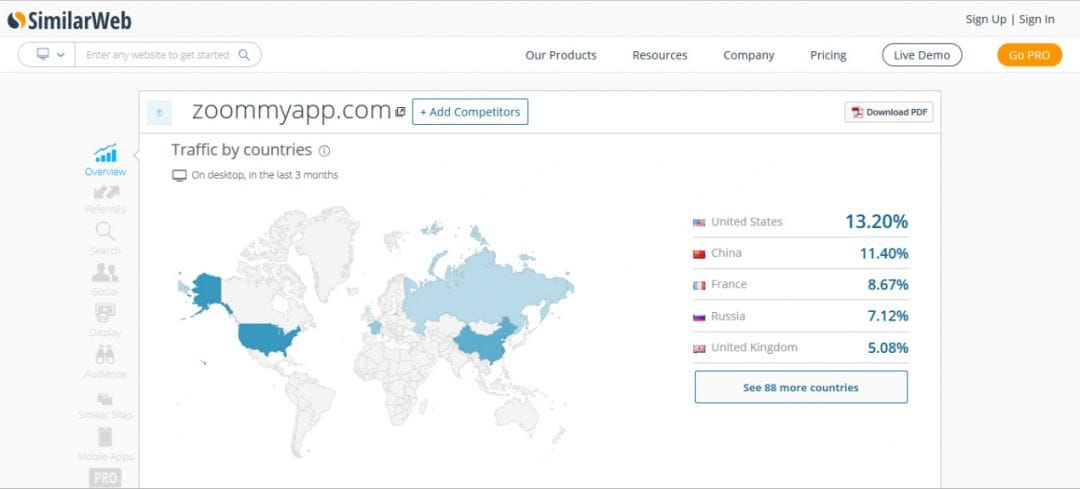Click the info icon beside Traffic by countries

click(324, 151)
